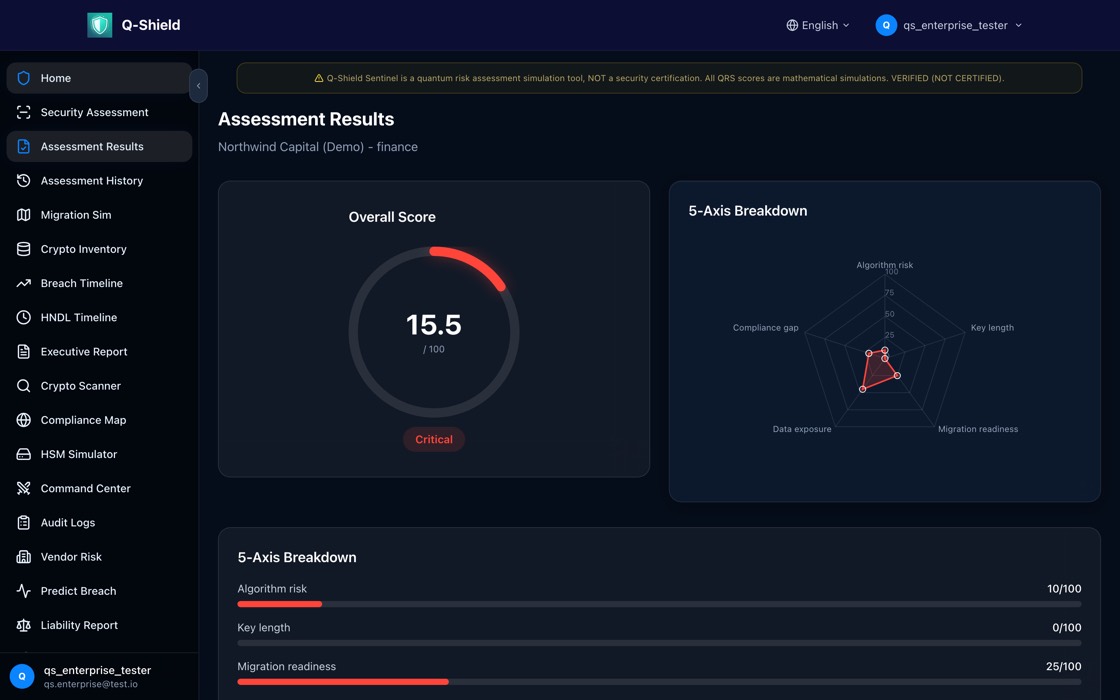This screenshot has height=700, width=1120.
Task: Click the Northwind Capital (Demo) - finance subtitle
Action: 318,146
